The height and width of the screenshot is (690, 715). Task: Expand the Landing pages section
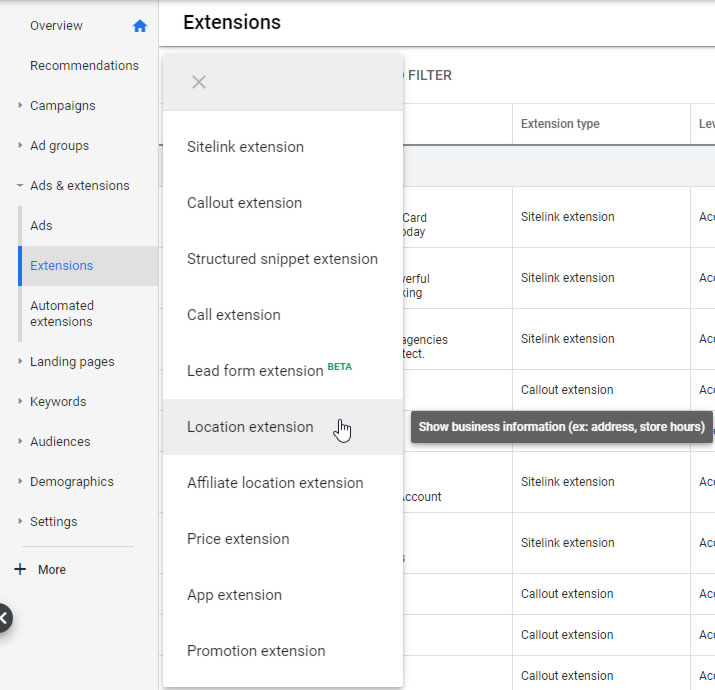click(20, 361)
